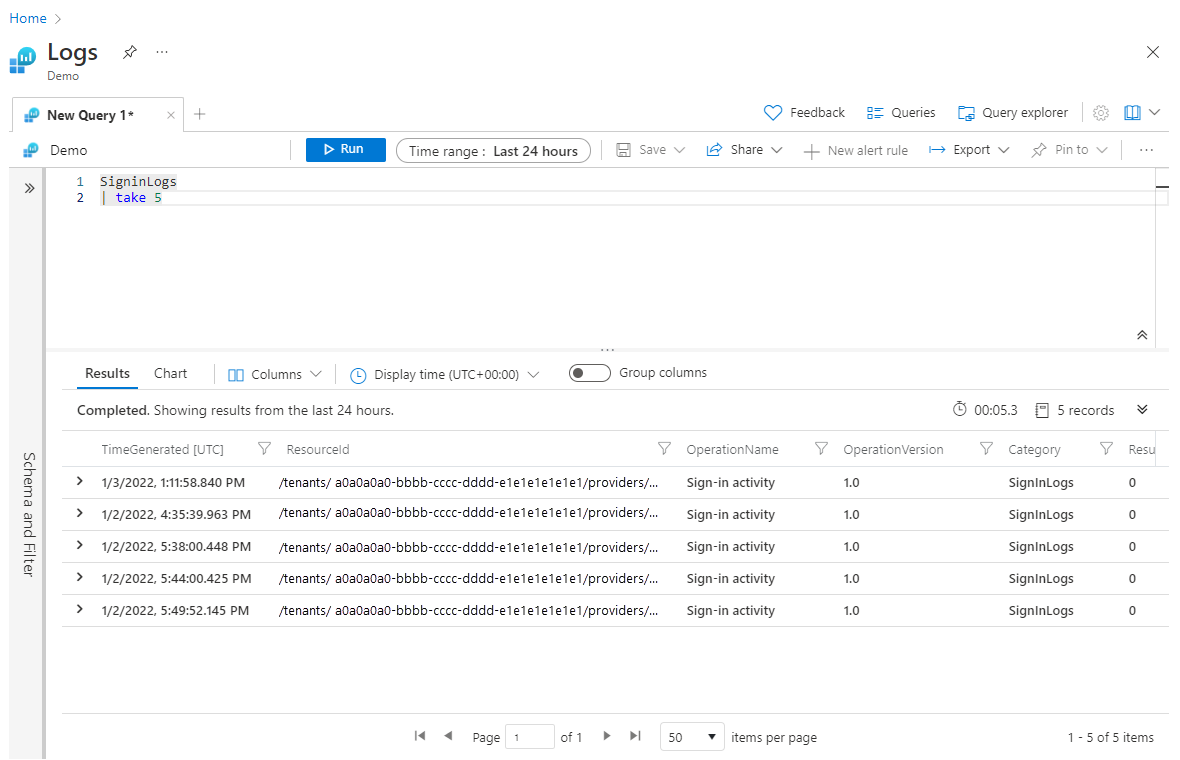
Task: Navigate to Home breadcrumb
Action: pos(28,18)
